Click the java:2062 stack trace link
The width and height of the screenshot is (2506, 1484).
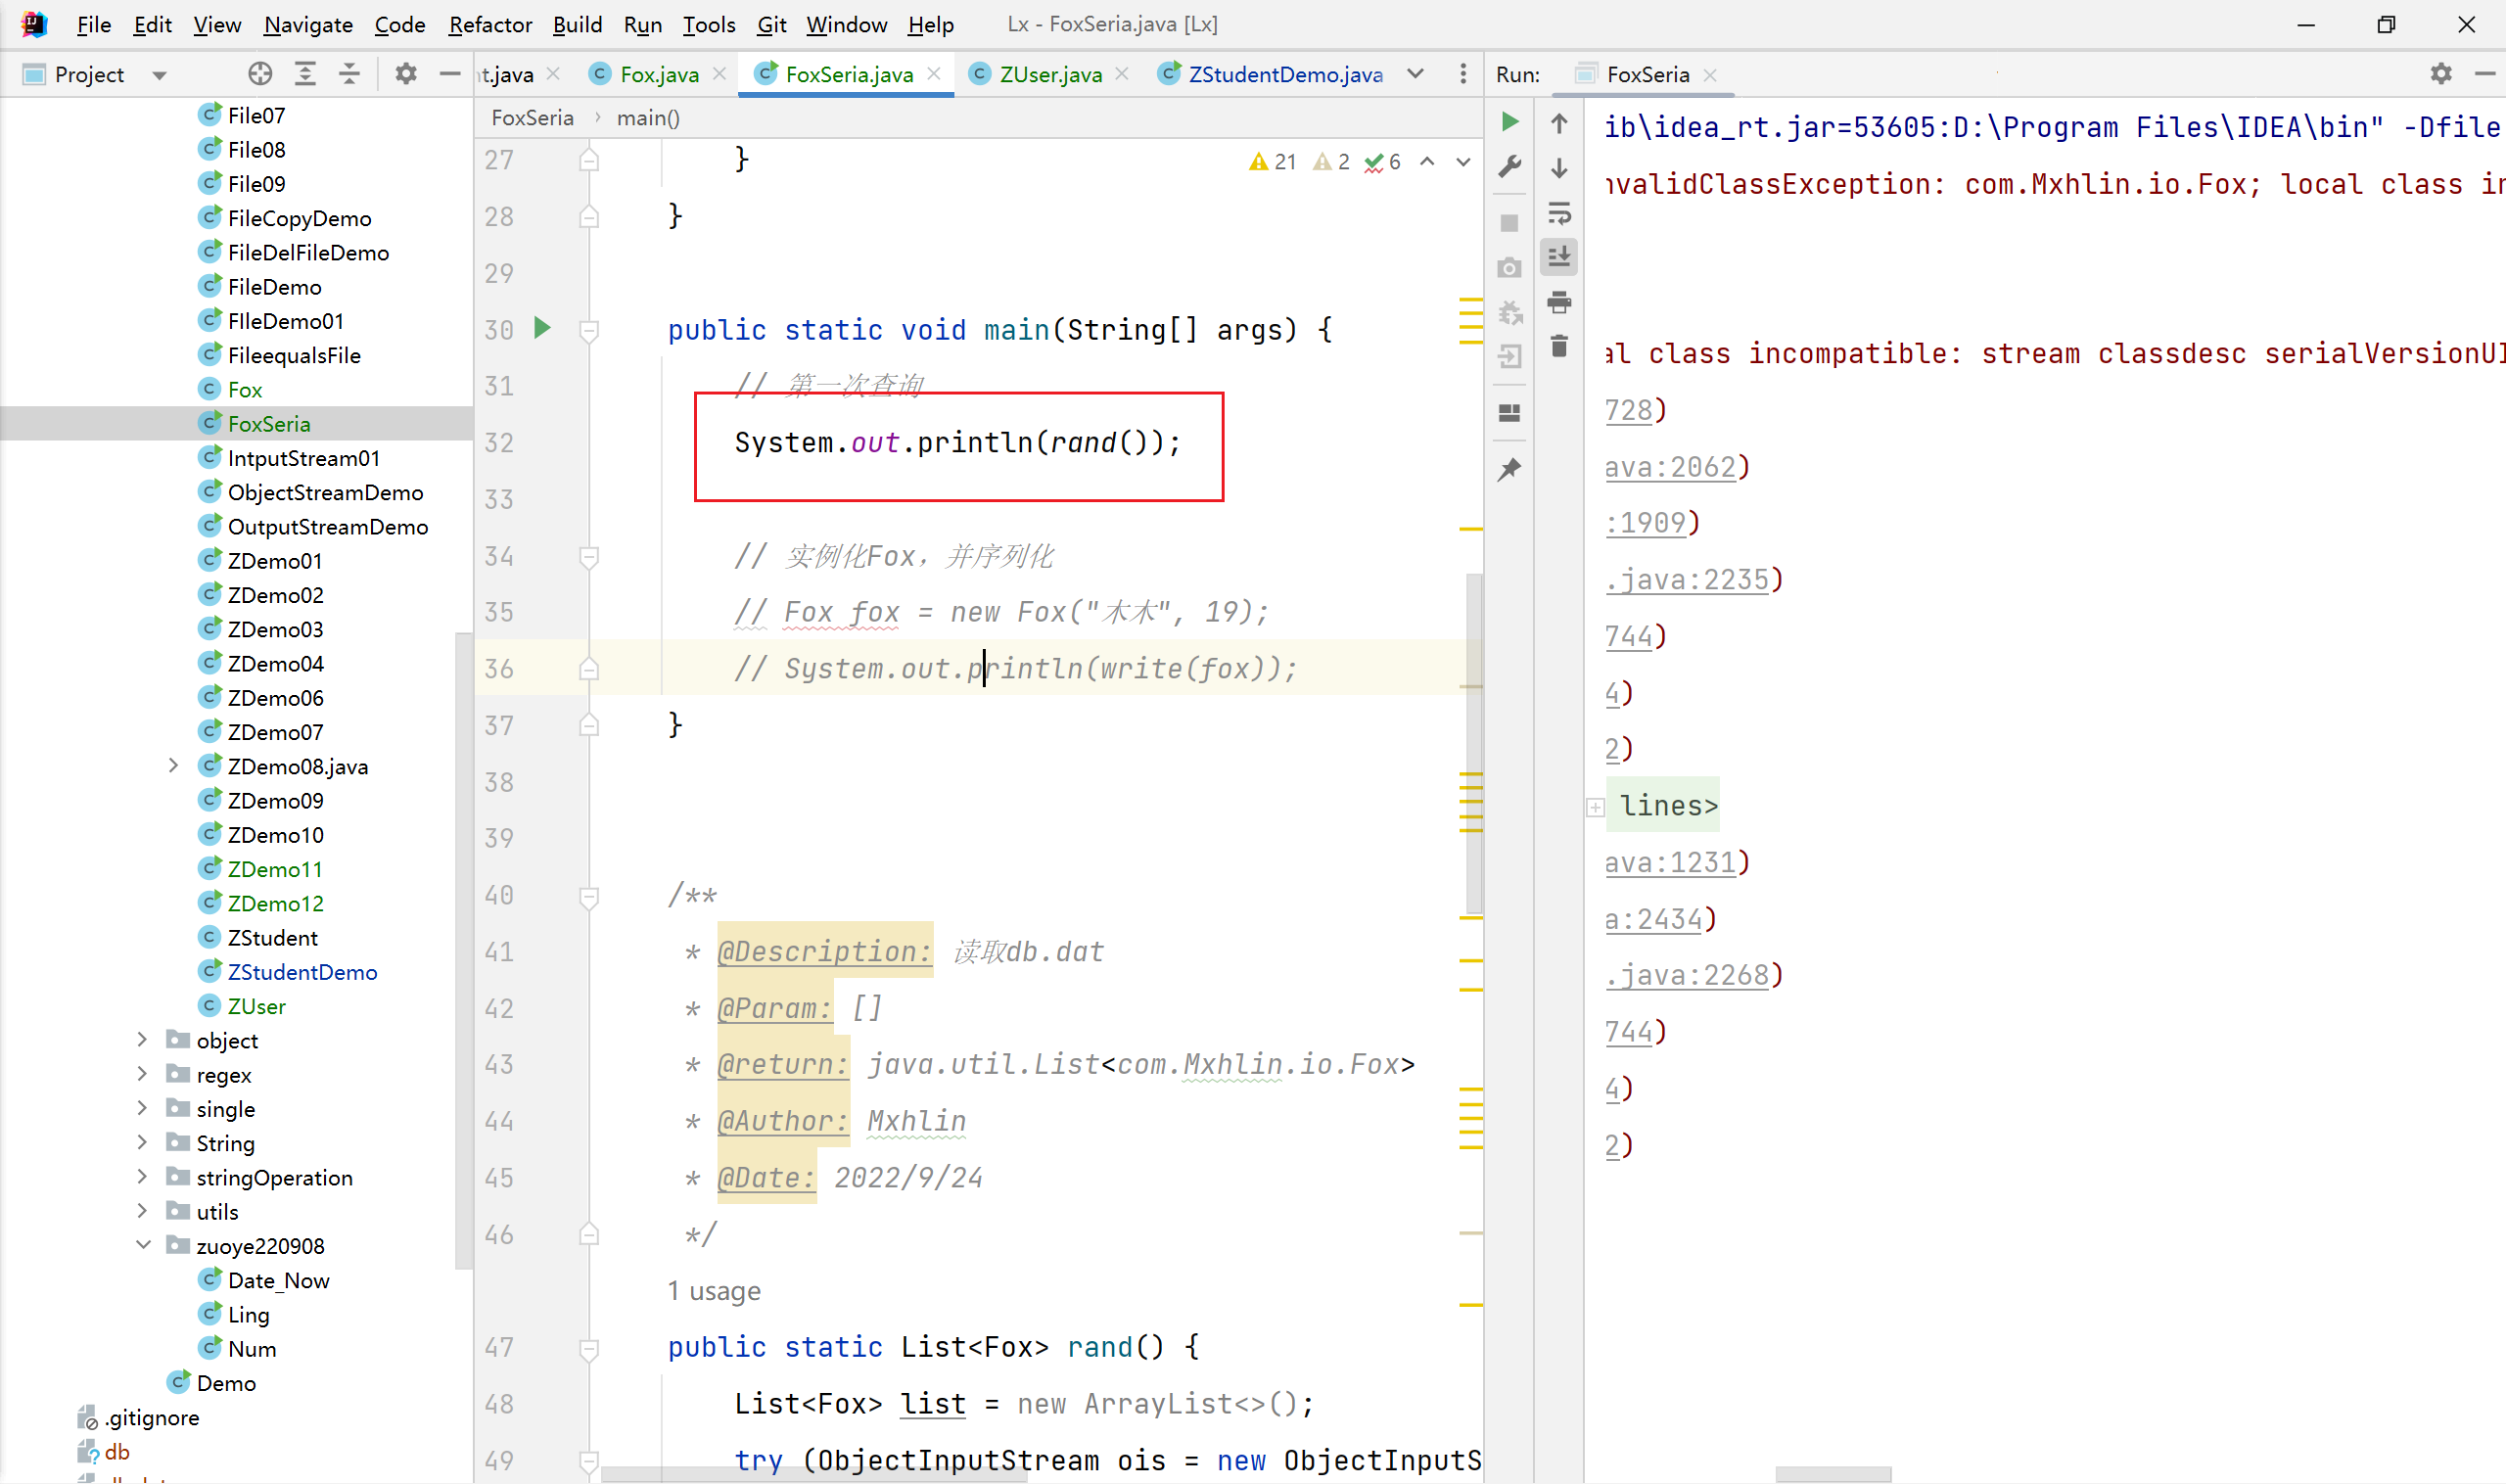pos(1670,467)
